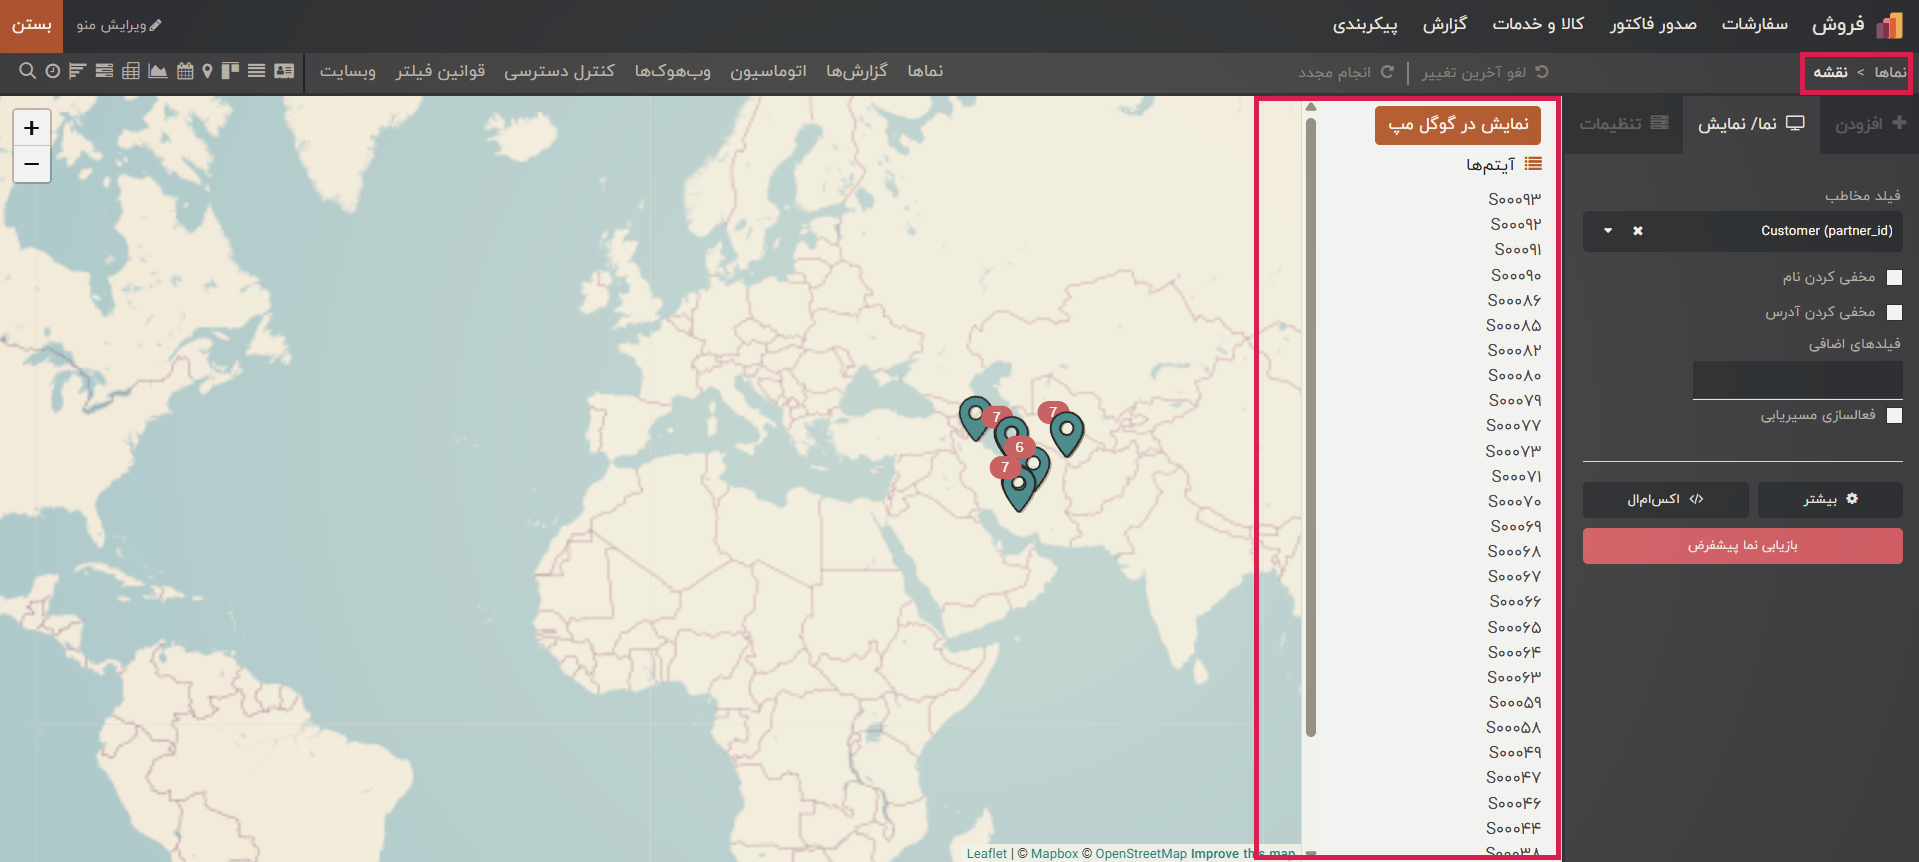Select item S00059 in the list
The image size is (1919, 862).
coord(1514,702)
